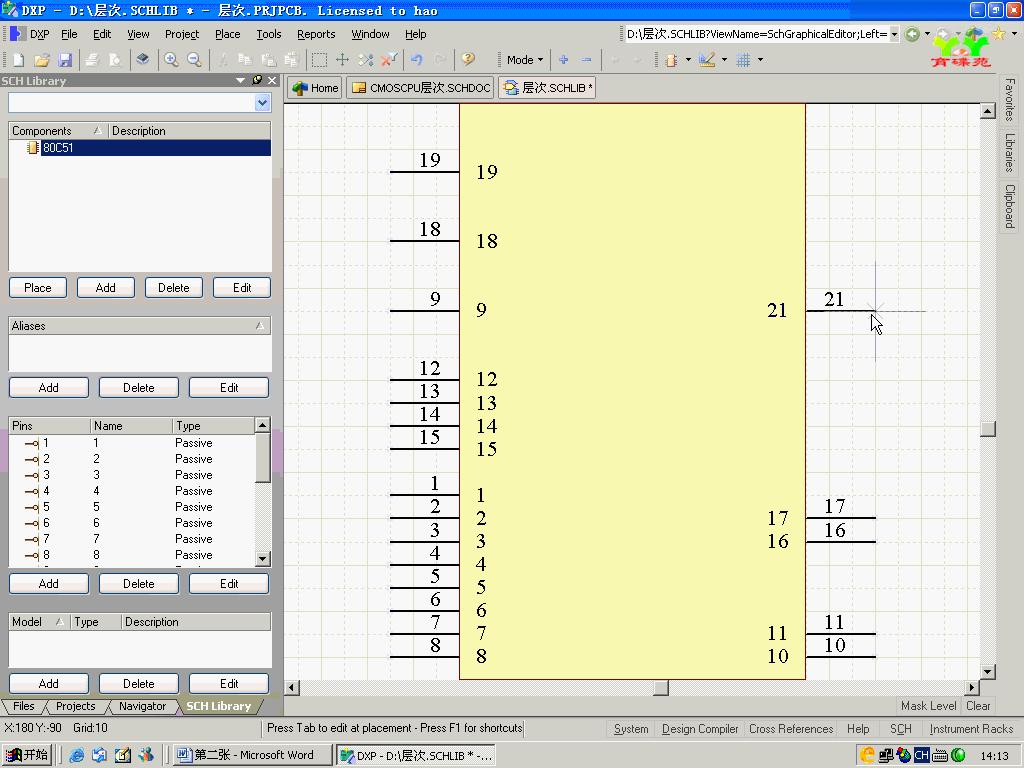Click the editor vertical scrollbar thumb

988,428
